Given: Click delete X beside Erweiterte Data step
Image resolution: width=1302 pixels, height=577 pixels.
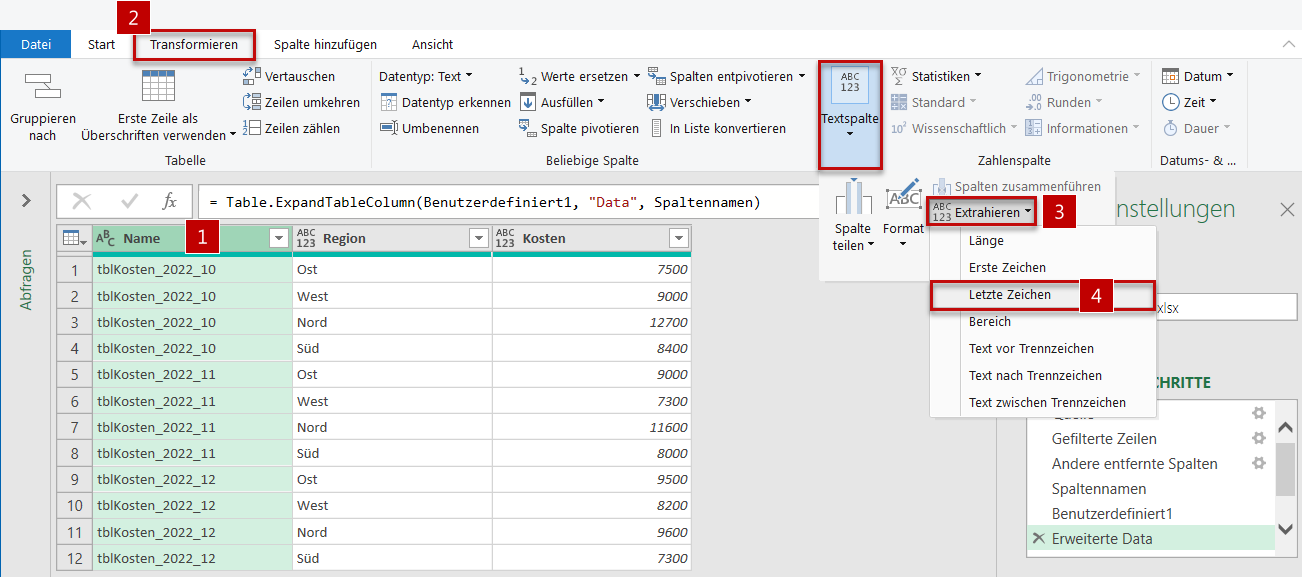Looking at the screenshot, I should click(x=1038, y=538).
